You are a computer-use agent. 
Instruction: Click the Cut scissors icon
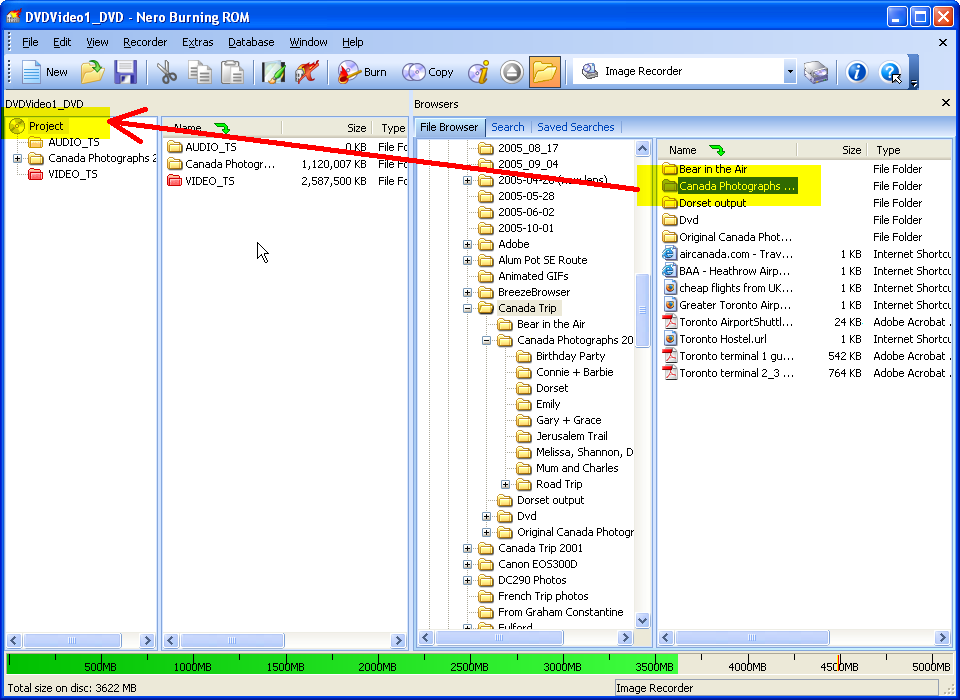click(166, 72)
